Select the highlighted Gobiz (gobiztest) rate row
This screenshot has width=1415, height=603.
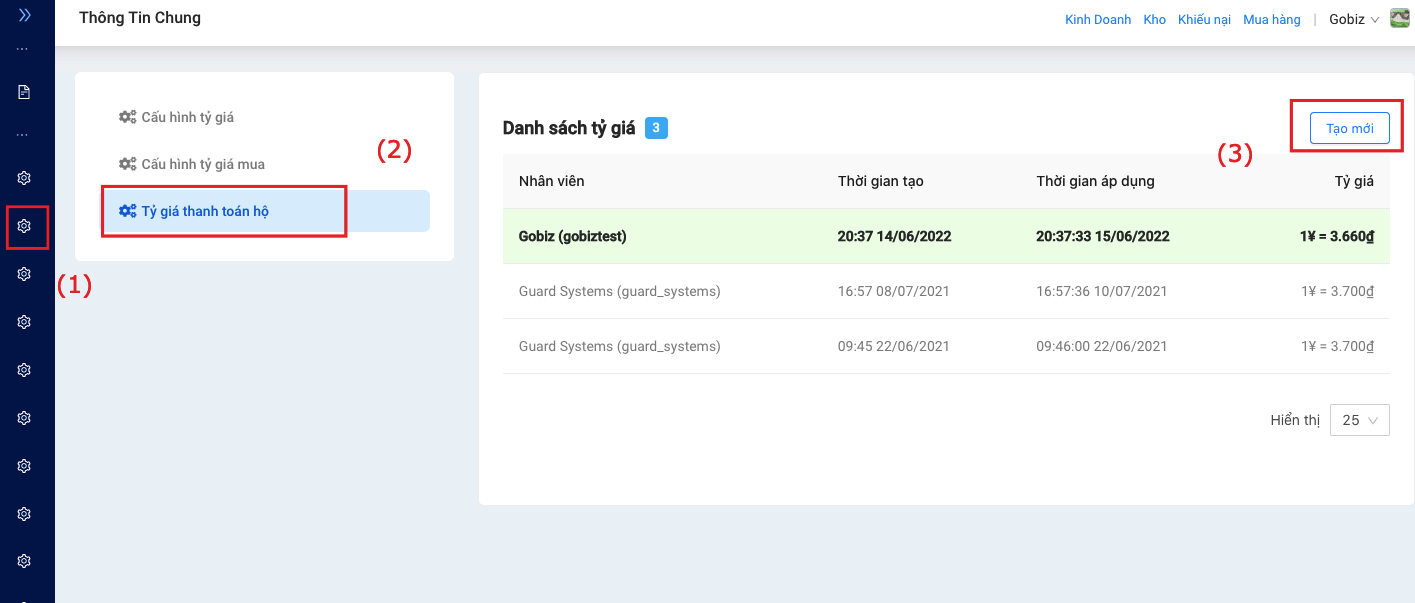pyautogui.click(x=945, y=236)
